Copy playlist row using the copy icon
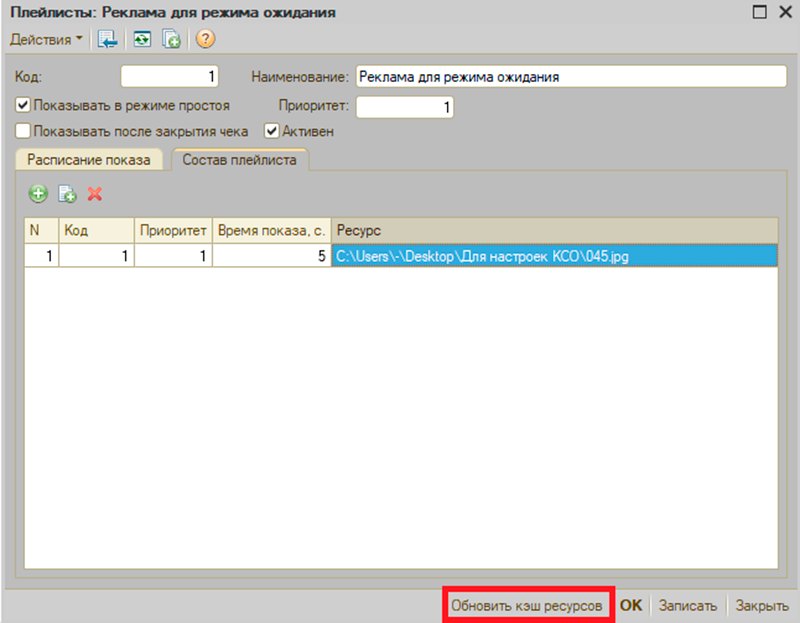The image size is (800, 623). click(x=67, y=194)
